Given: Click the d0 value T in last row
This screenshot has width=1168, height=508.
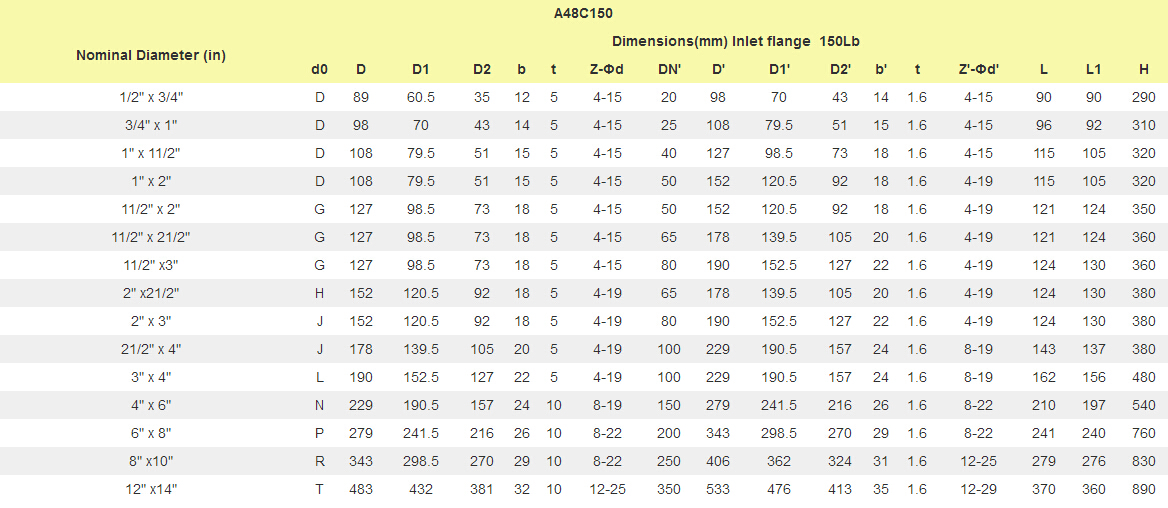Looking at the screenshot, I should coord(320,489).
